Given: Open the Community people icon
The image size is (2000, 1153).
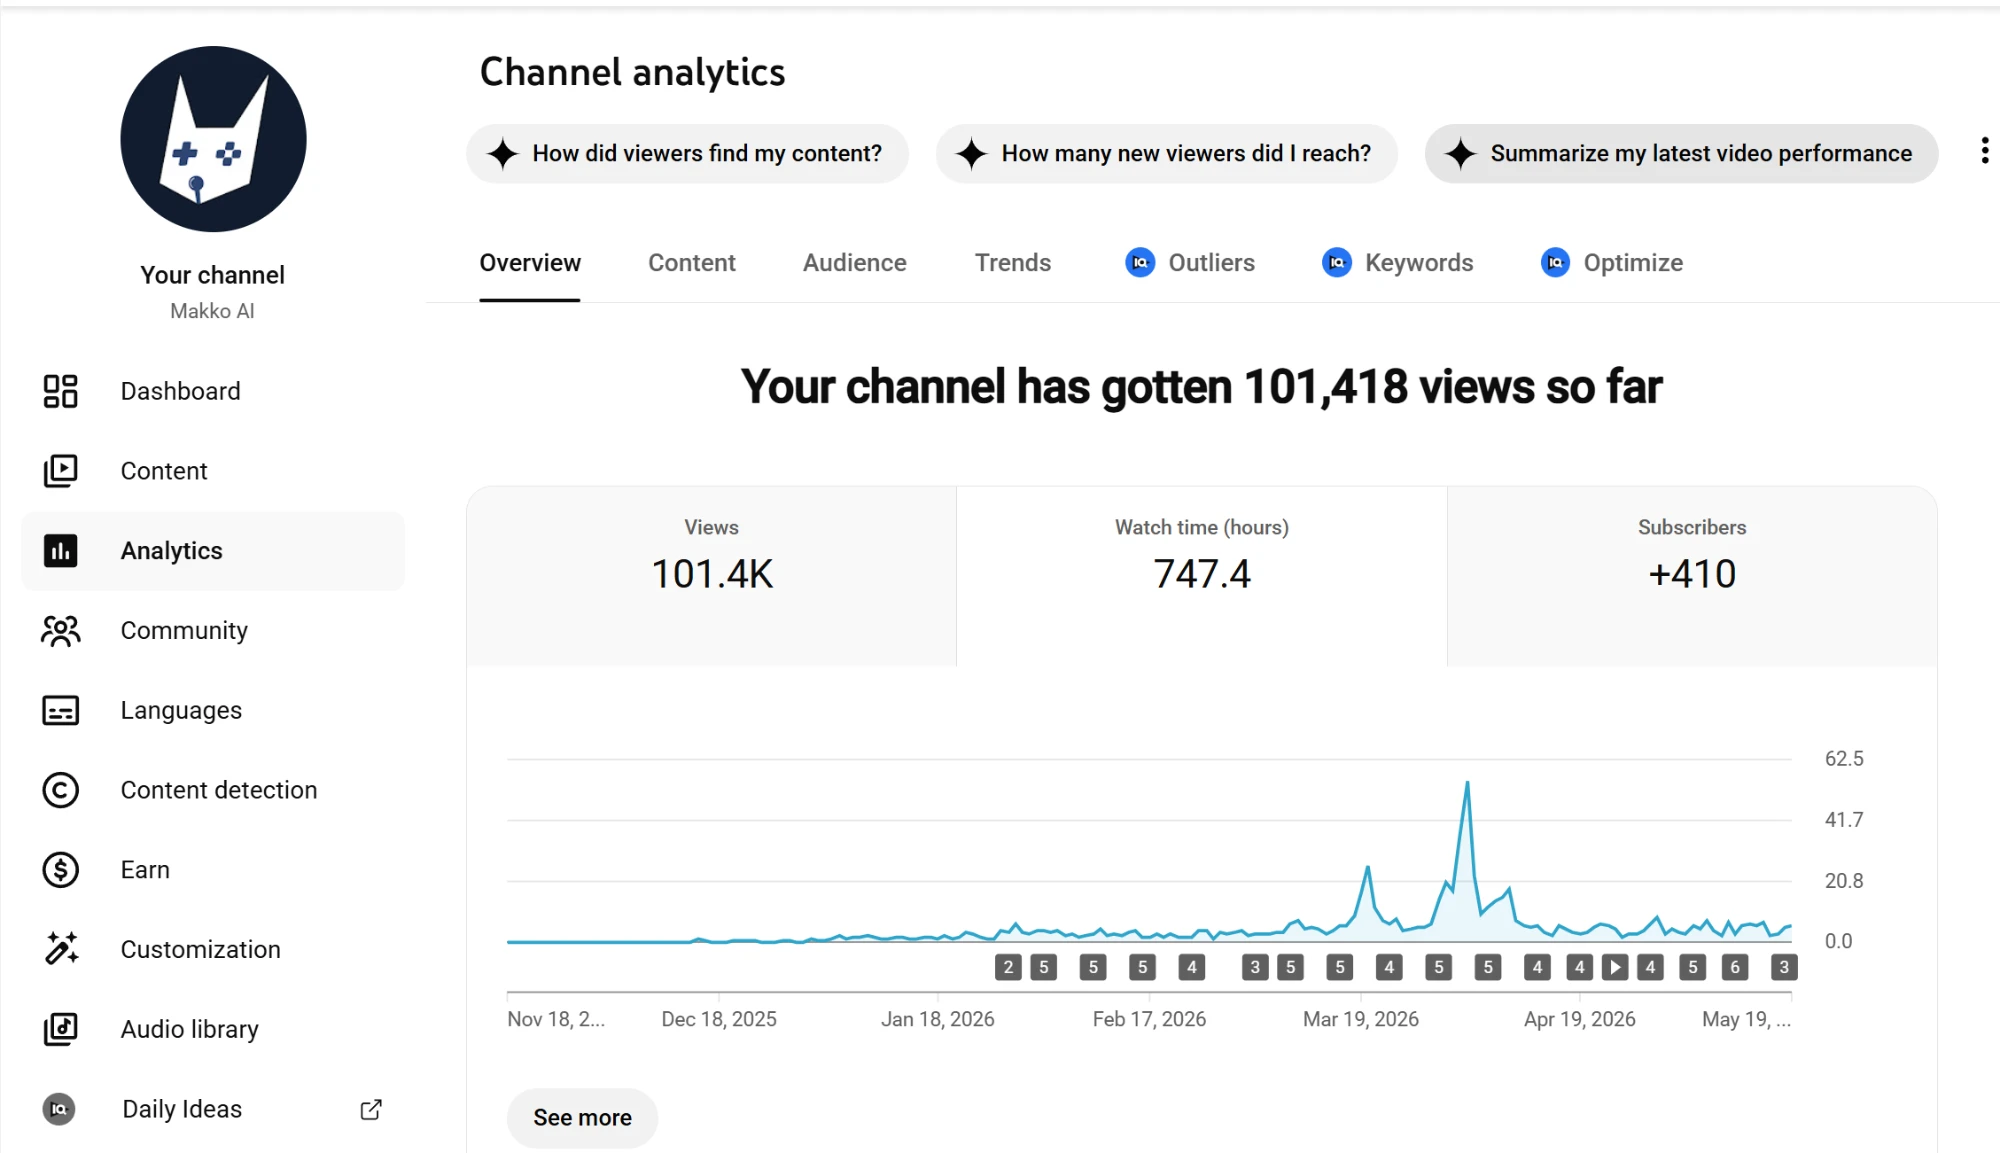Looking at the screenshot, I should [x=60, y=631].
